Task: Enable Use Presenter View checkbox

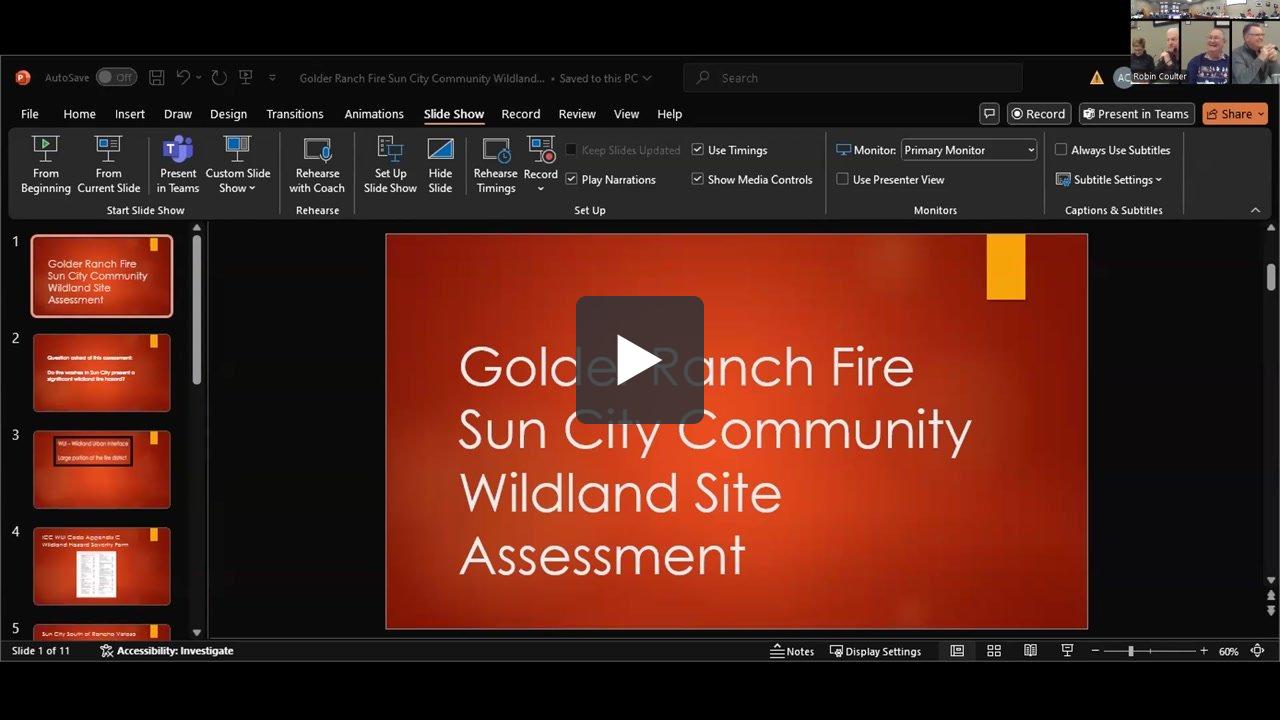Action: pos(842,180)
